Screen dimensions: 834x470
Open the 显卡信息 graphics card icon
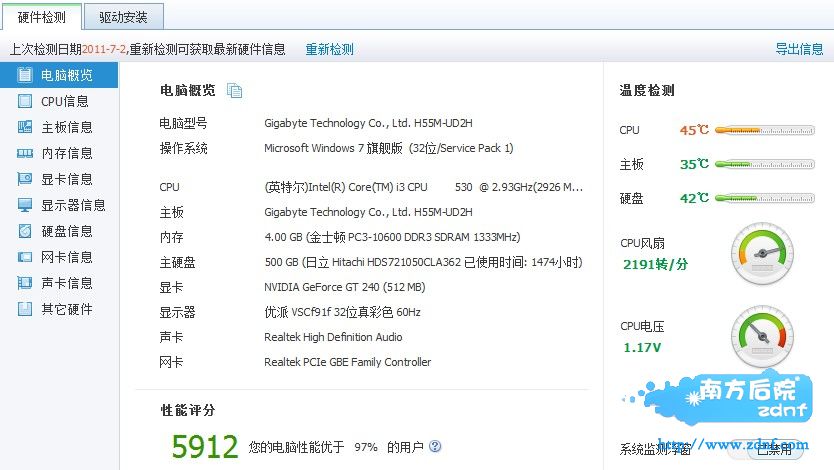tap(24, 179)
